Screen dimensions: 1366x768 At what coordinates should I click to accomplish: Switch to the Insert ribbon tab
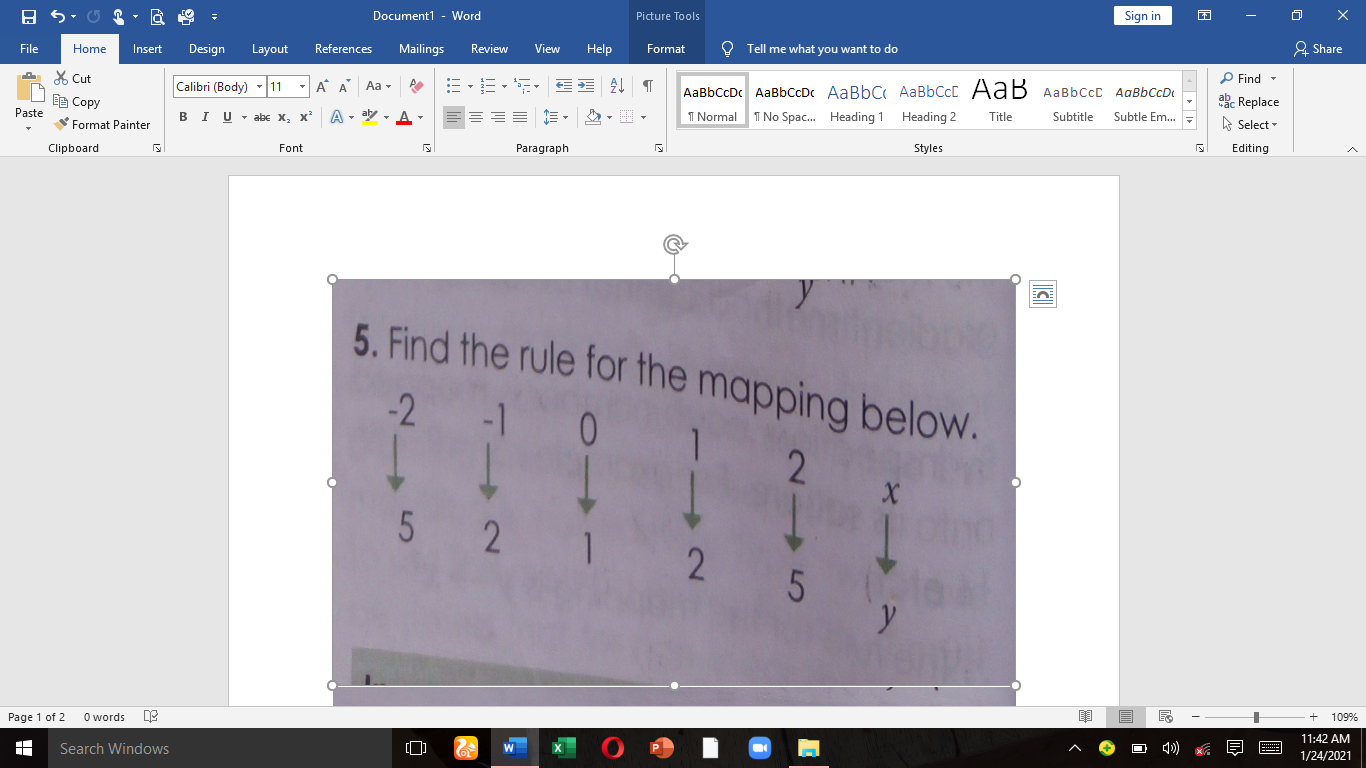click(x=147, y=47)
